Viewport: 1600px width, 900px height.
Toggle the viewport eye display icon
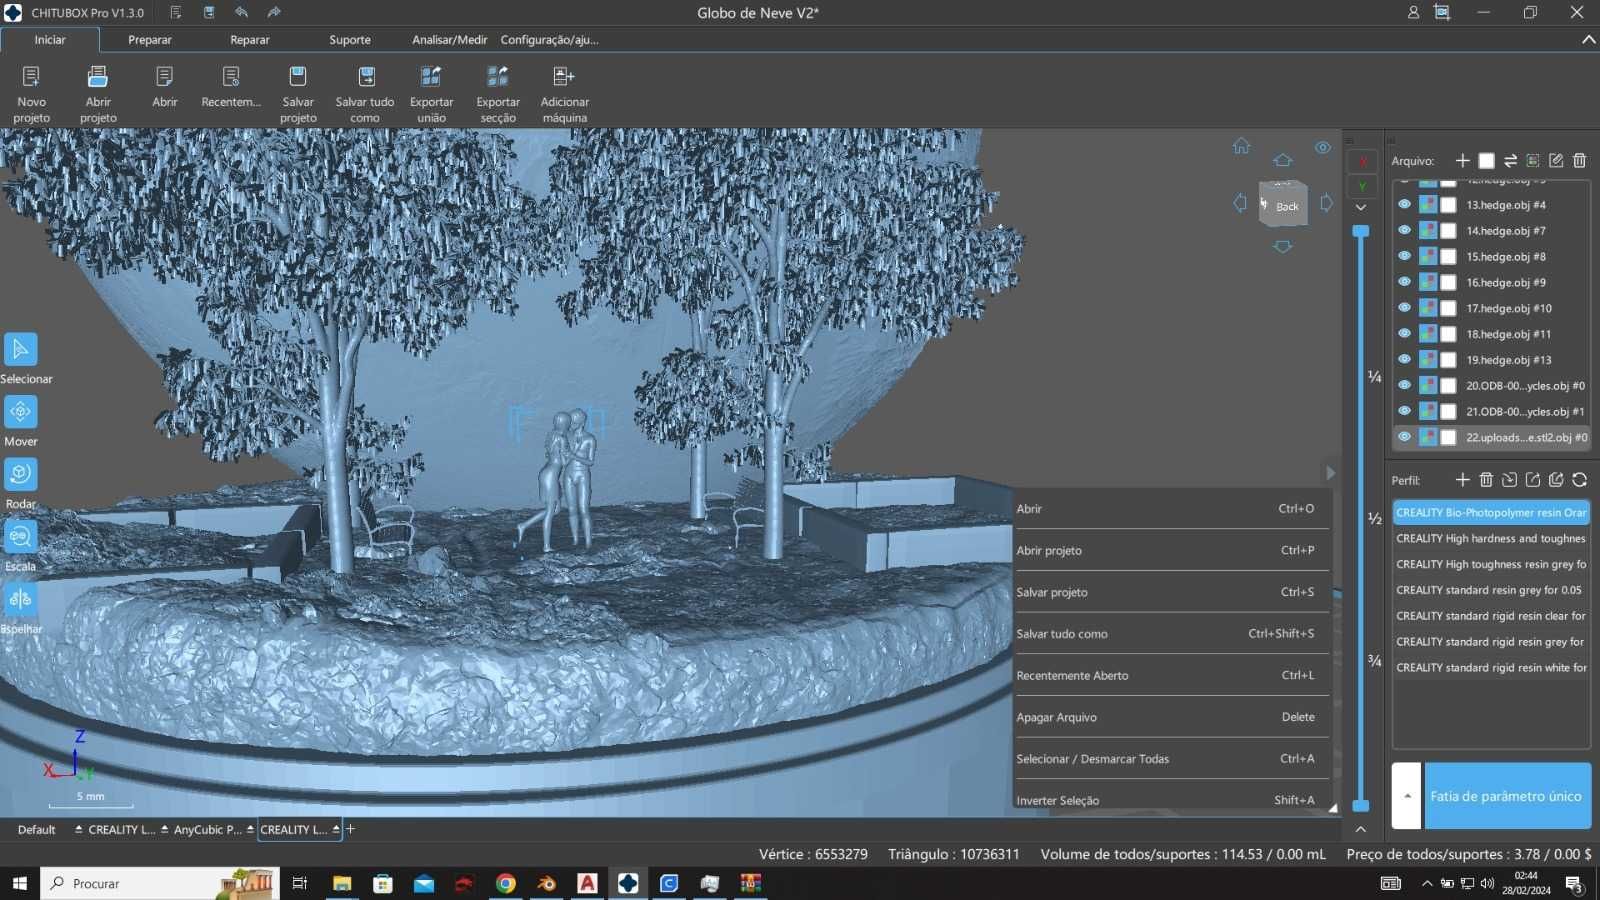[1323, 147]
